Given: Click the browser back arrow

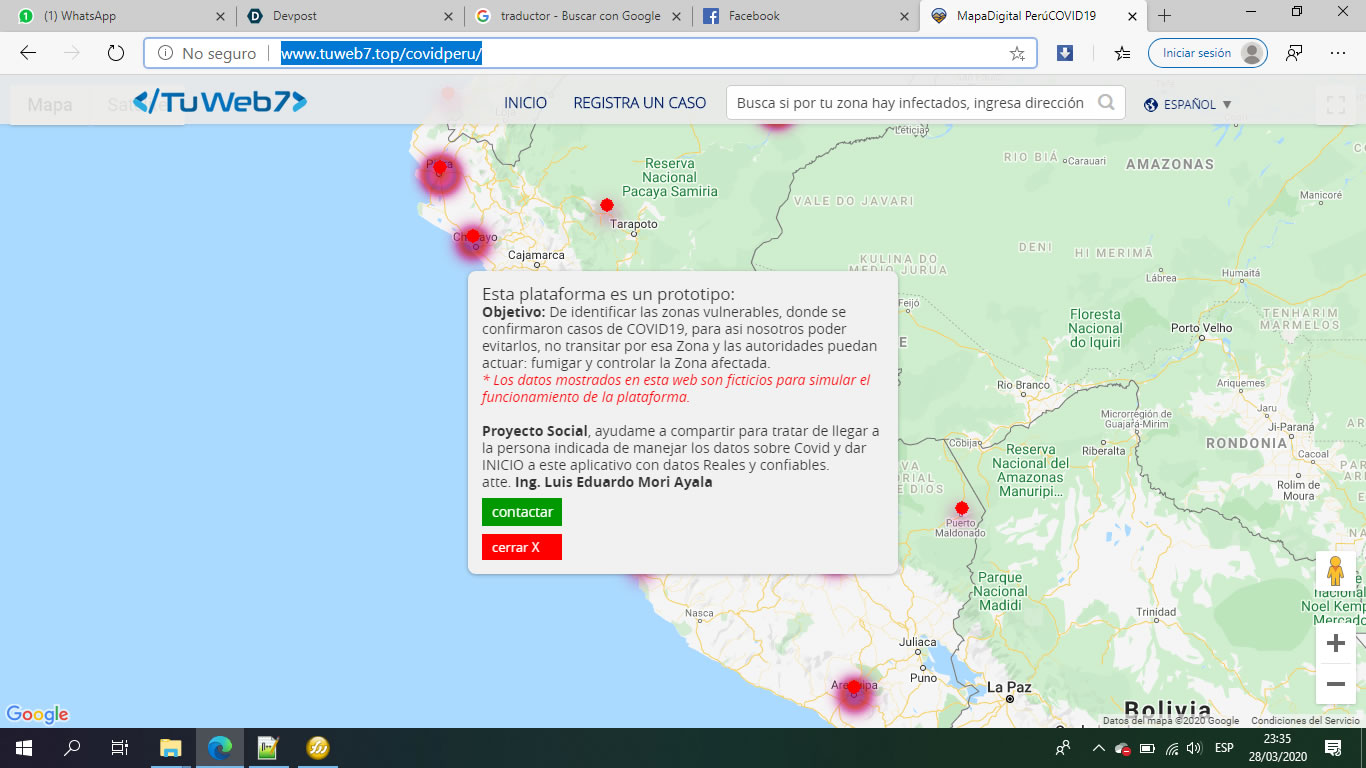Looking at the screenshot, I should click(28, 53).
